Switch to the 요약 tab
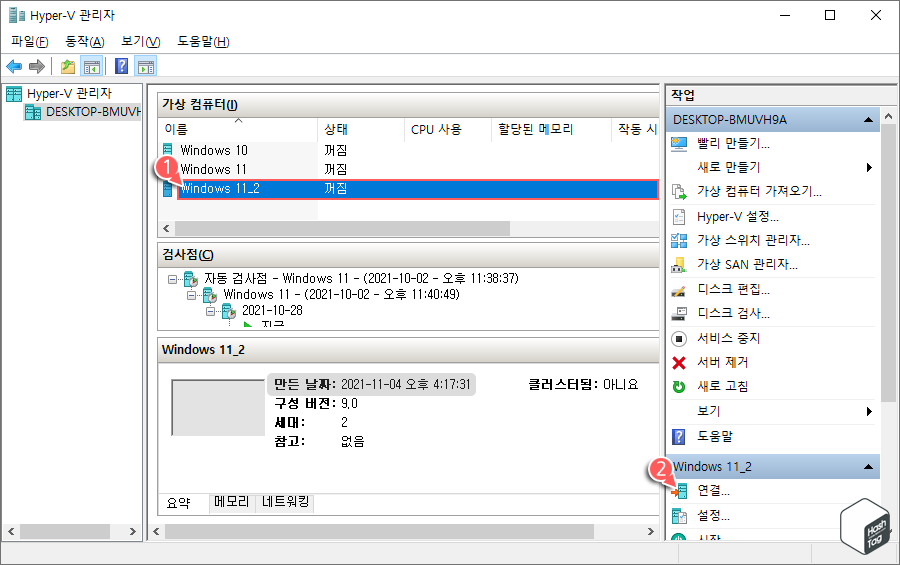The image size is (900, 565). [x=179, y=503]
